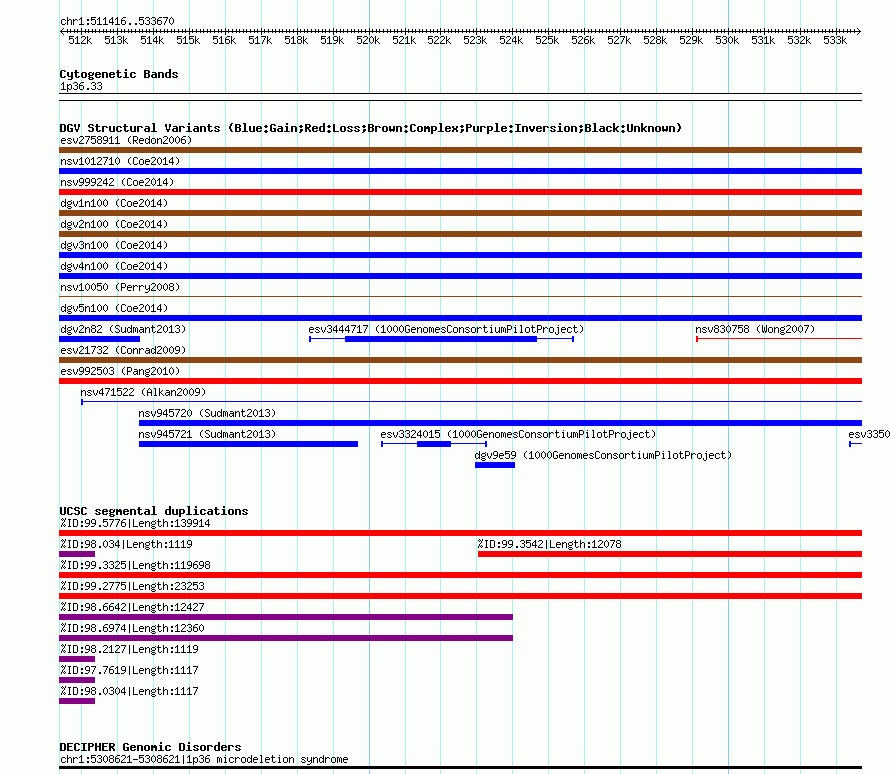Select the %ID:99.5776|Length:139914 duplication label
The image size is (890, 774).
pos(135,523)
